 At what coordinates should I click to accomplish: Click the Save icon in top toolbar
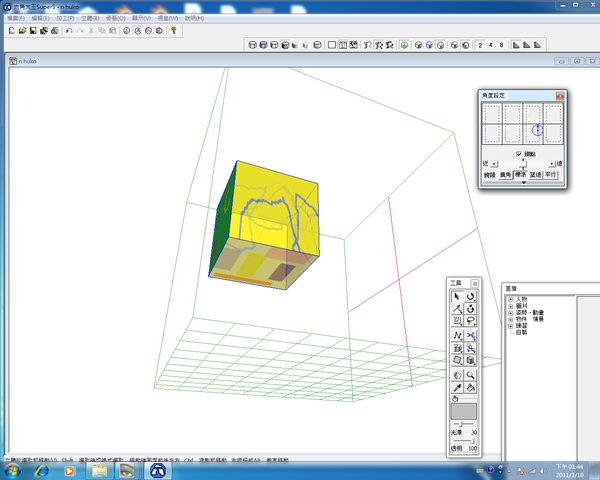(33, 31)
